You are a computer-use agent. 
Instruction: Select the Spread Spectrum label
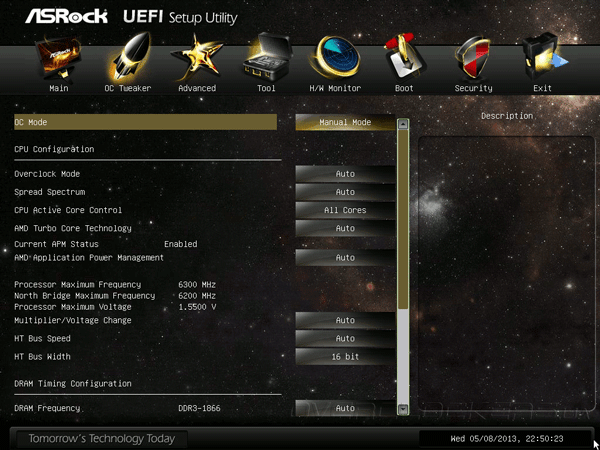tap(49, 192)
